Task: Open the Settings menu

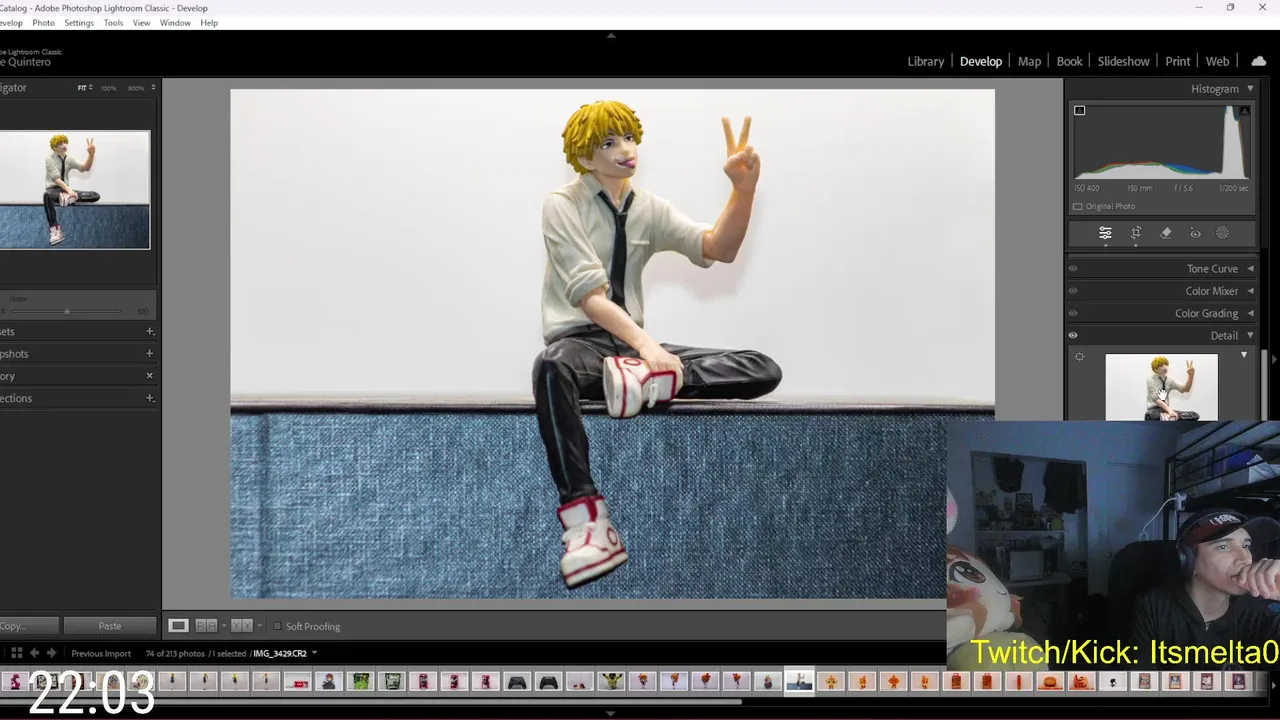Action: (x=78, y=23)
